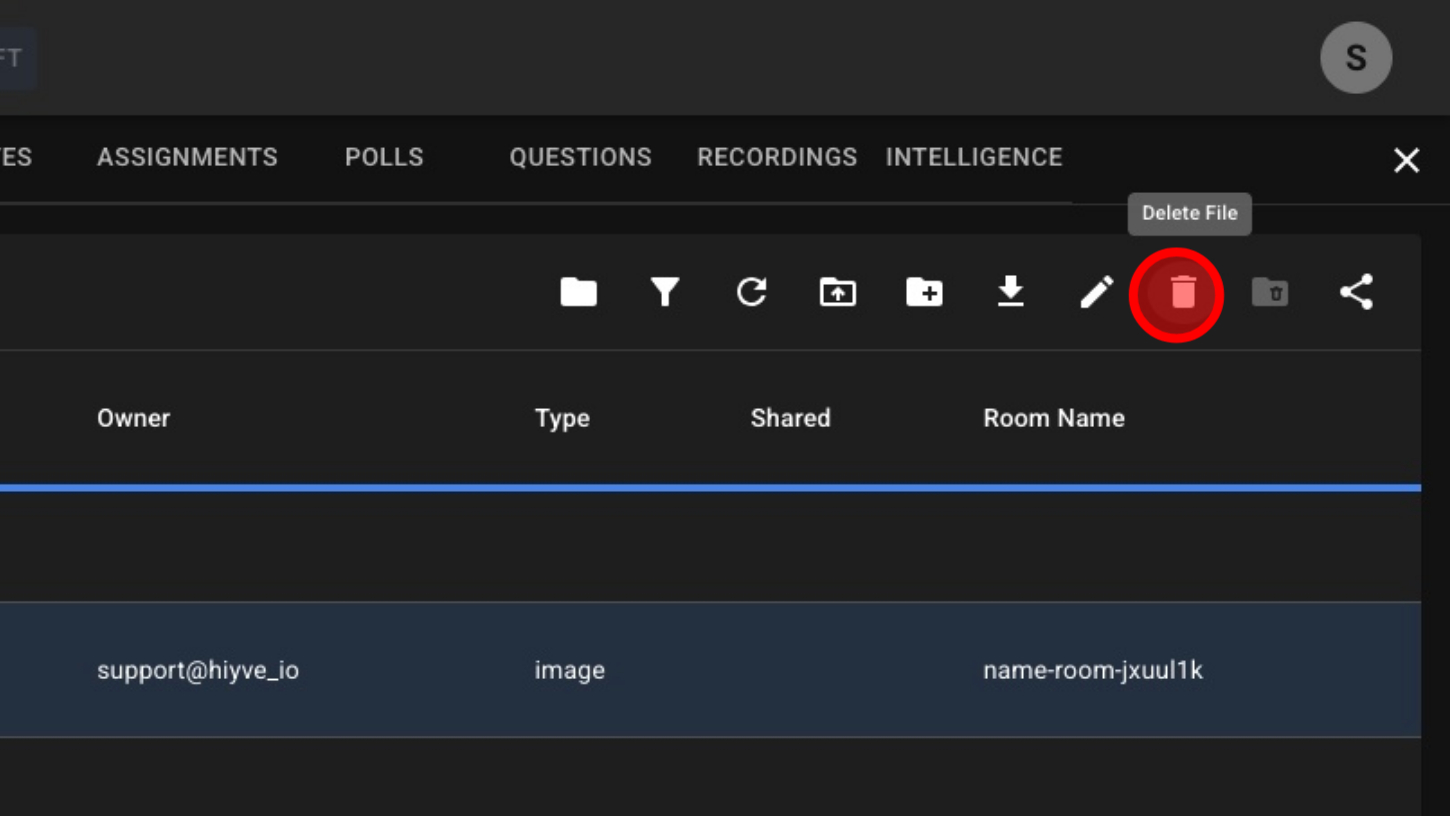Screen dimensions: 1450x816
Task: Switch to the ASSIGNMENTS tab
Action: (187, 157)
